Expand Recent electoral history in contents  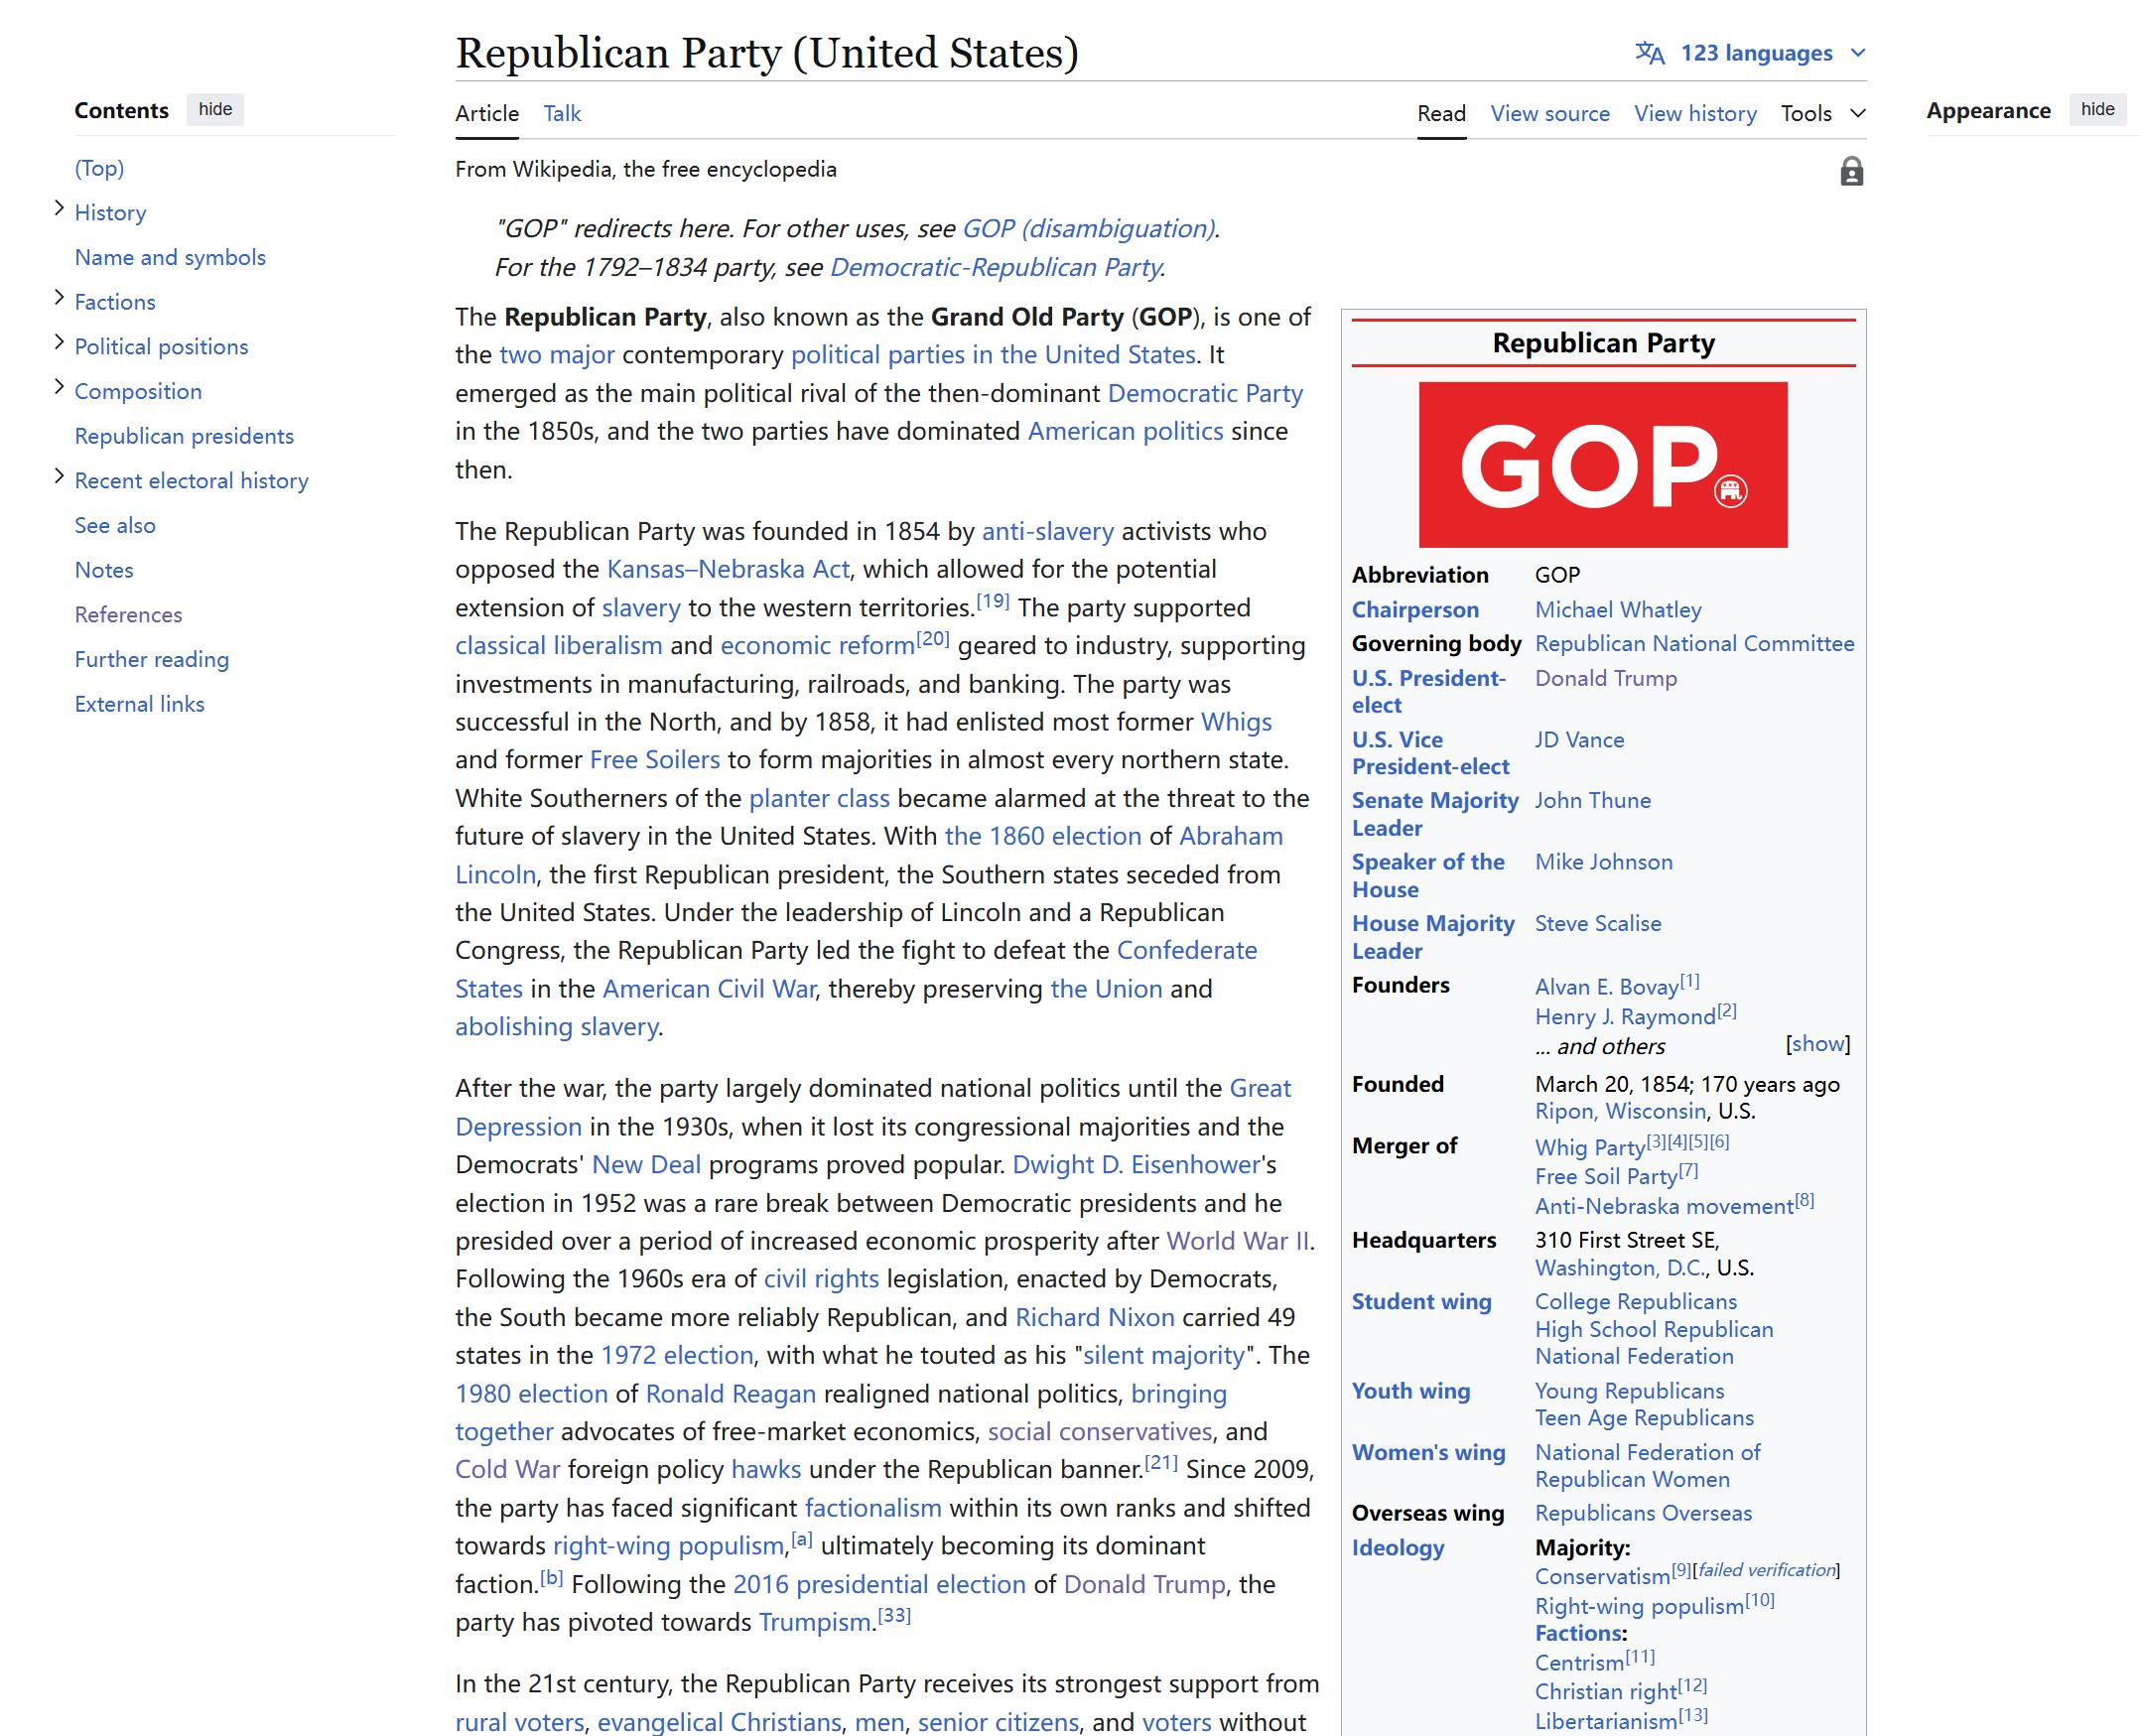coord(59,477)
